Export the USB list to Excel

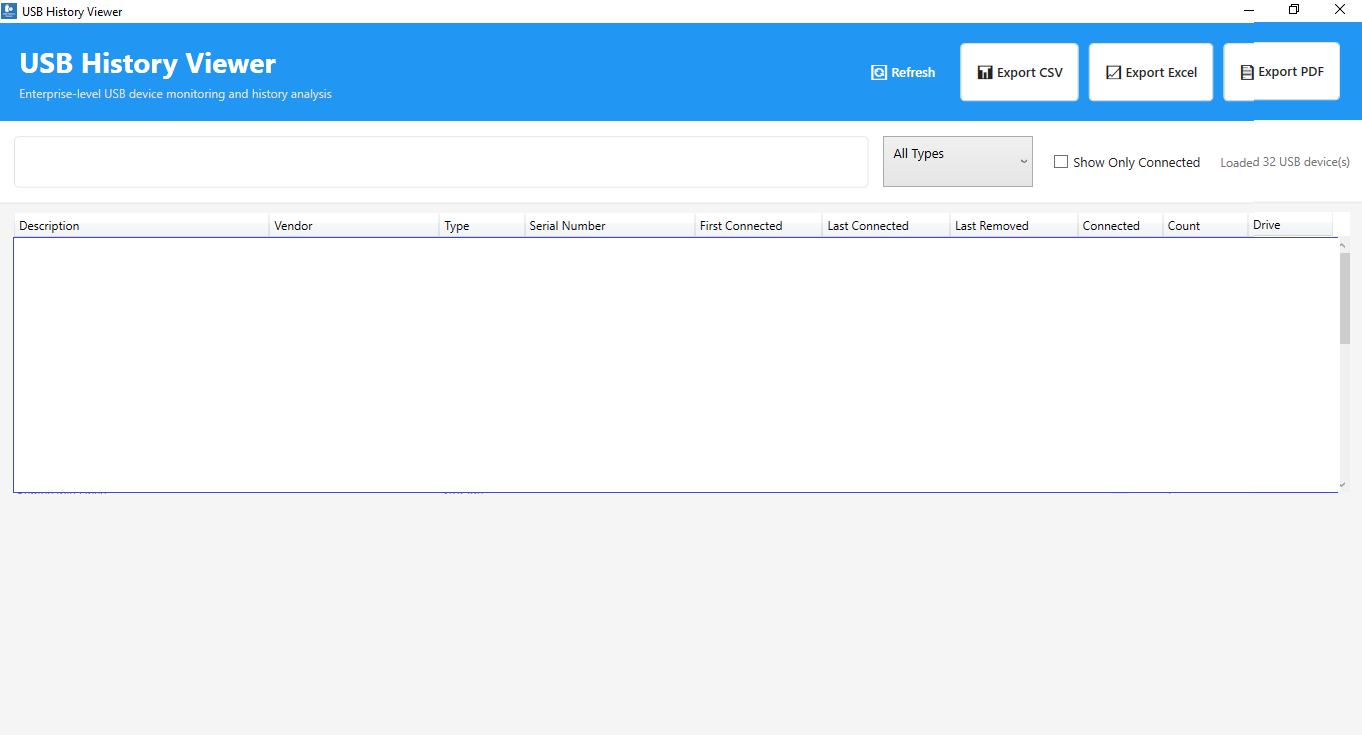(x=1150, y=71)
